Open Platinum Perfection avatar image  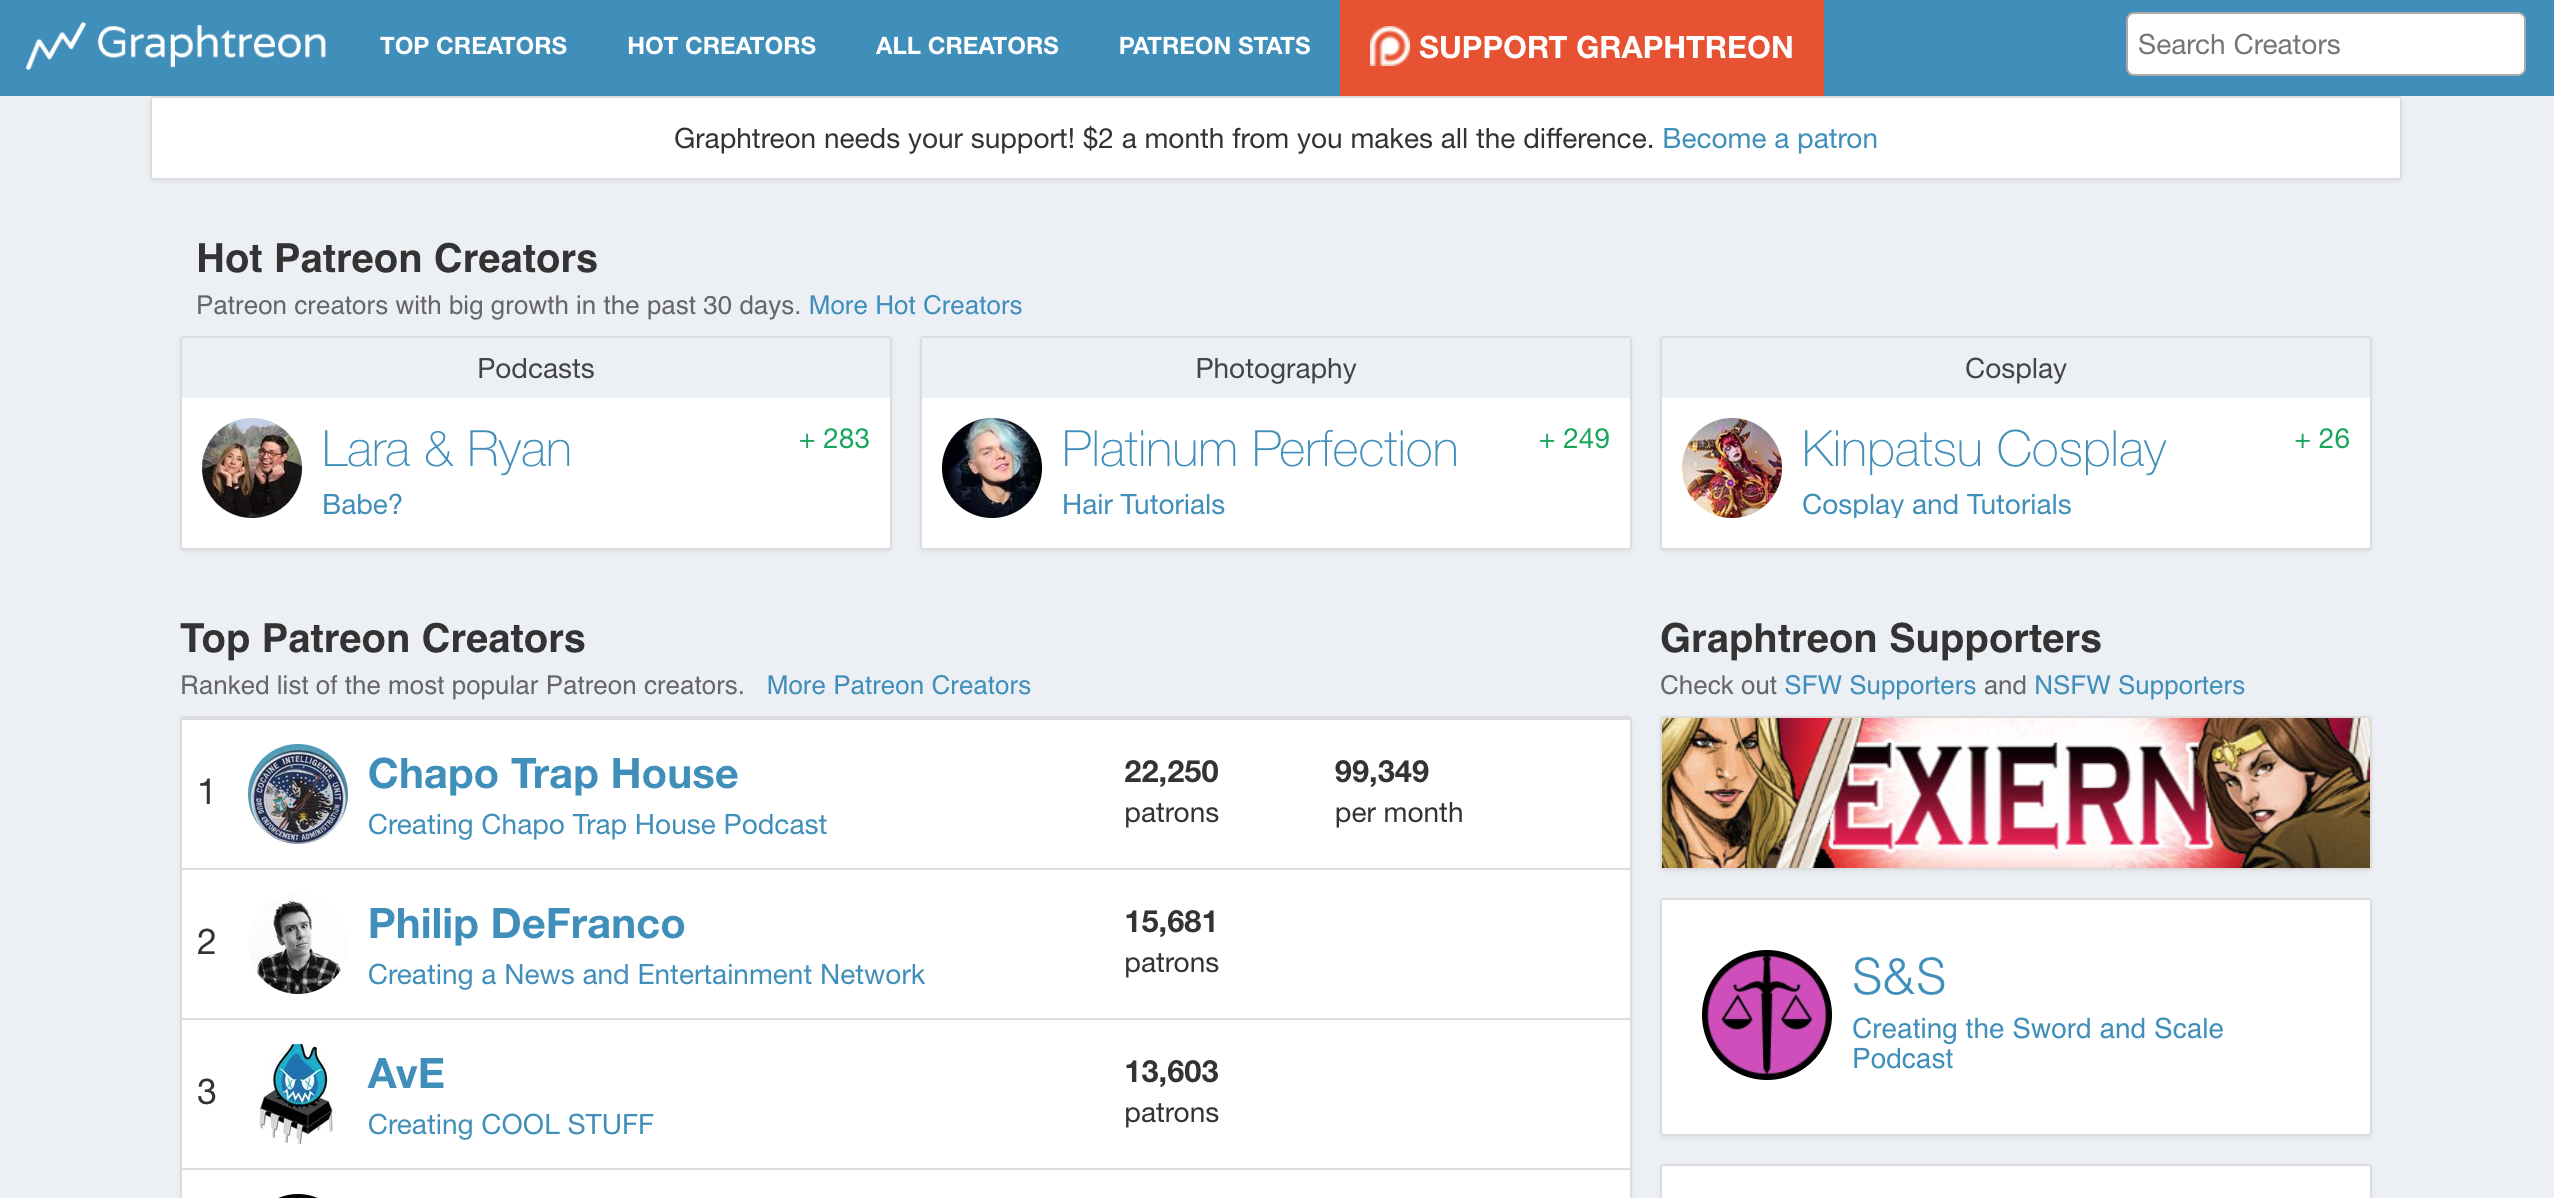click(992, 468)
